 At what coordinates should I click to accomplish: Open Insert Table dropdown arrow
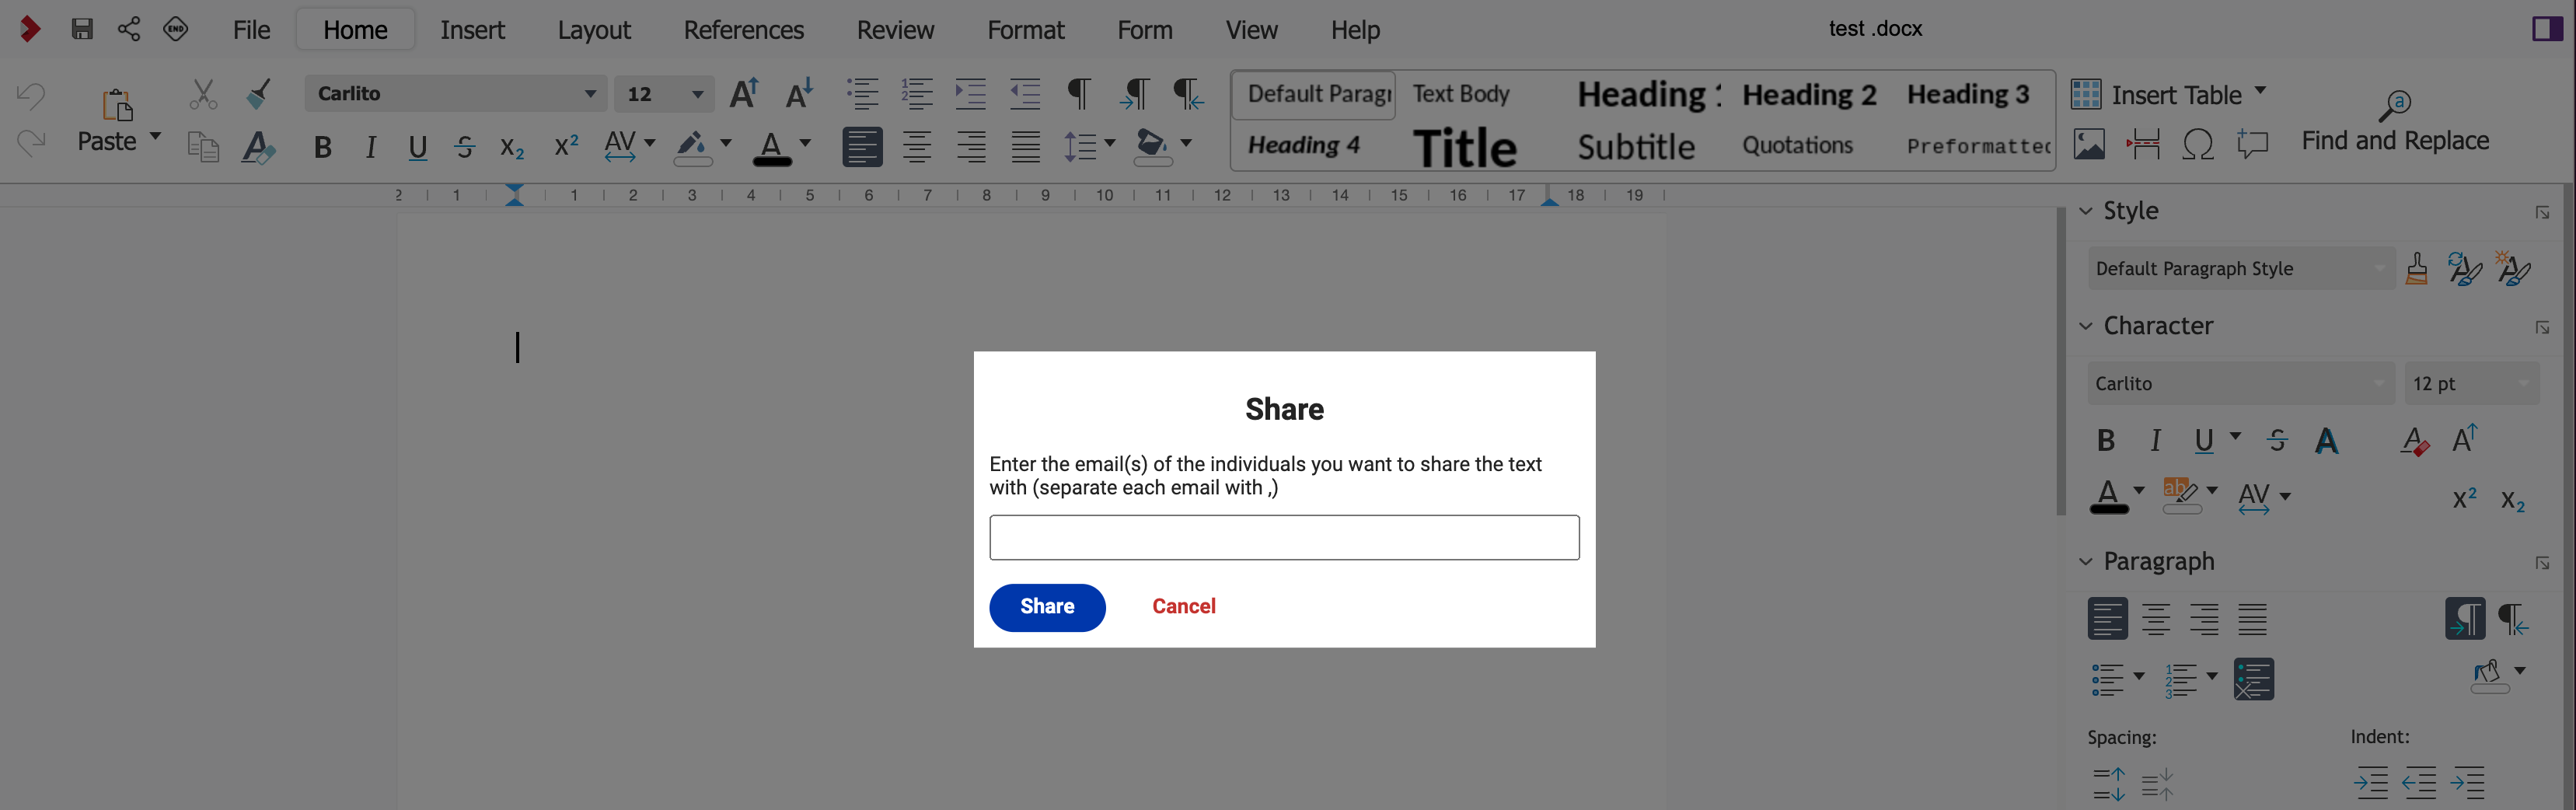(x=2260, y=91)
